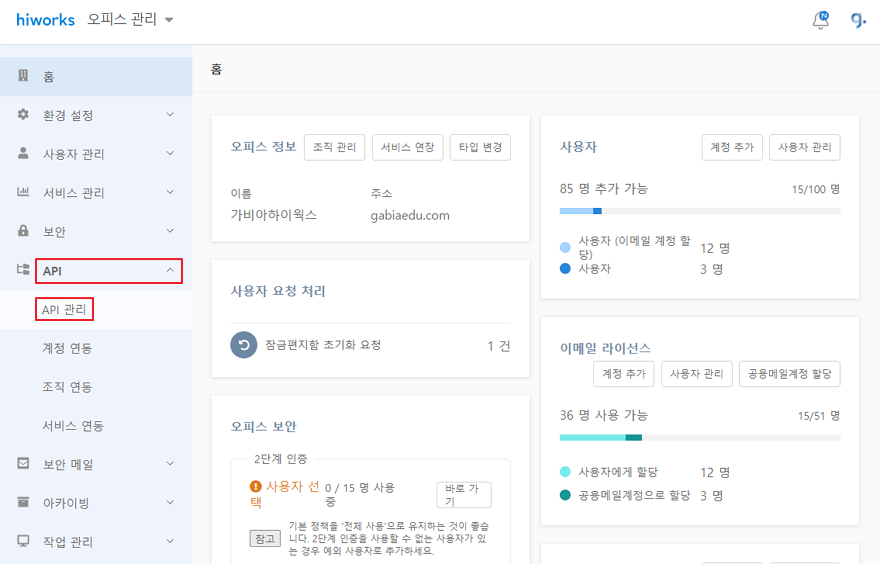Screen dimensions: 880x564
Task: Click the person icon for 사용자 관리
Action: point(23,153)
